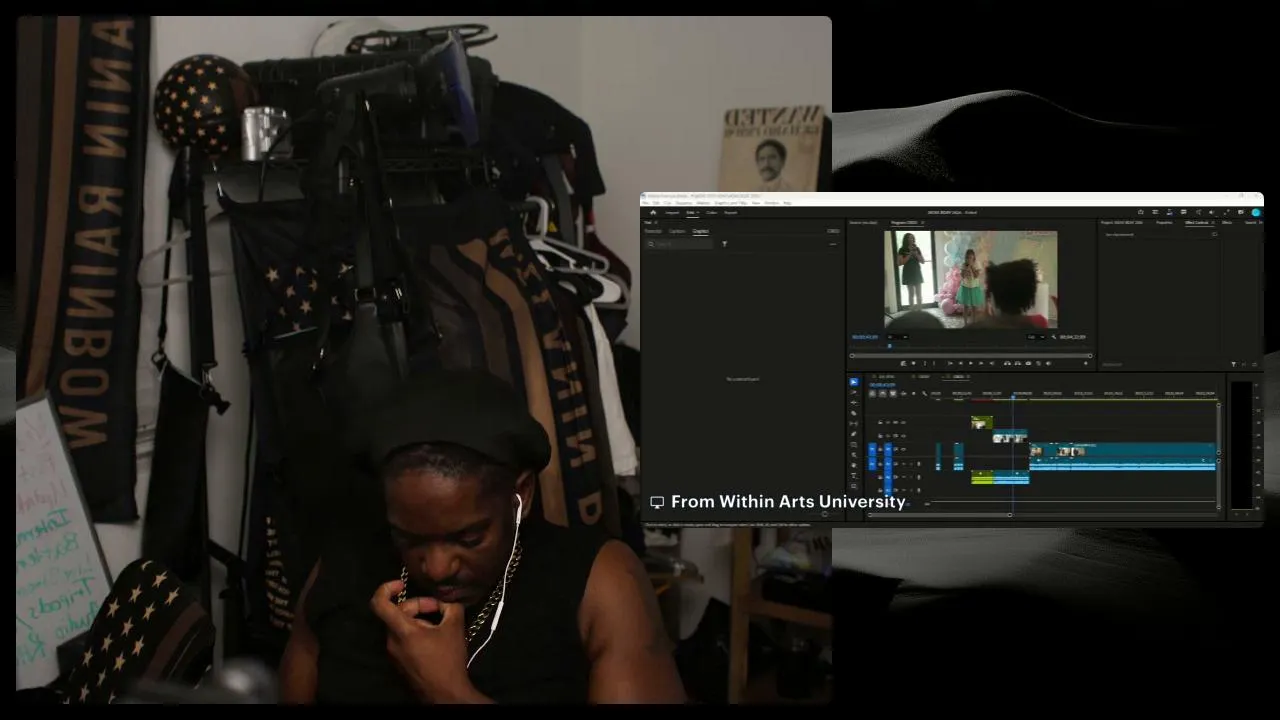Mute audio track A1
The height and width of the screenshot is (720, 1280).
(903, 463)
